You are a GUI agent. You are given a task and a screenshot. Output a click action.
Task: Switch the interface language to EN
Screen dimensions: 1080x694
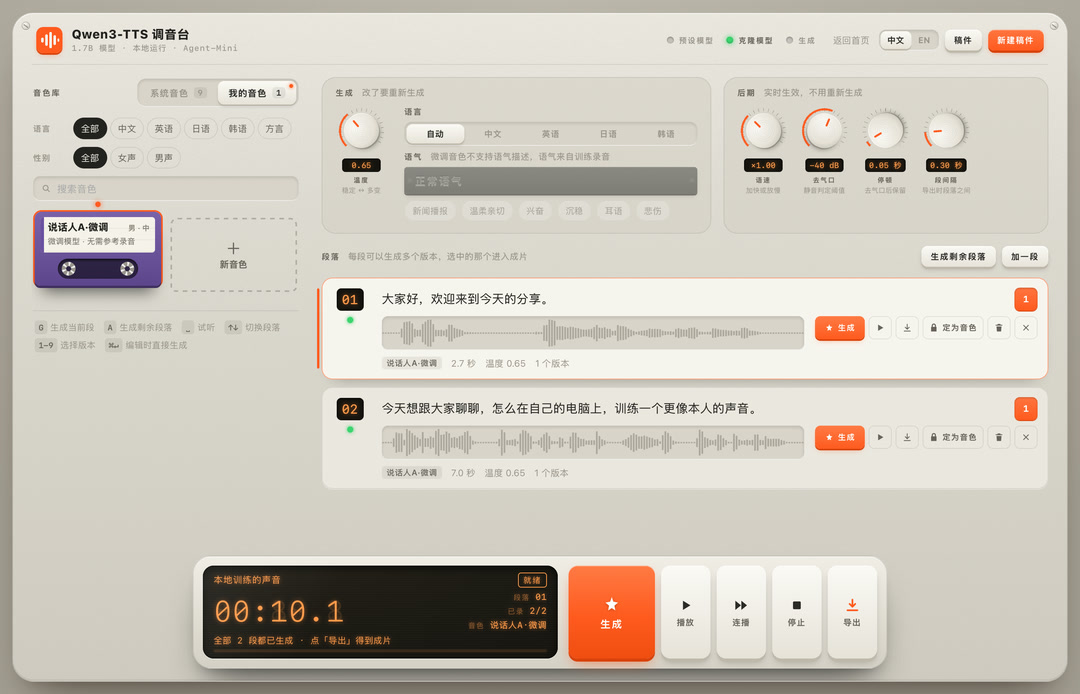(x=924, y=41)
